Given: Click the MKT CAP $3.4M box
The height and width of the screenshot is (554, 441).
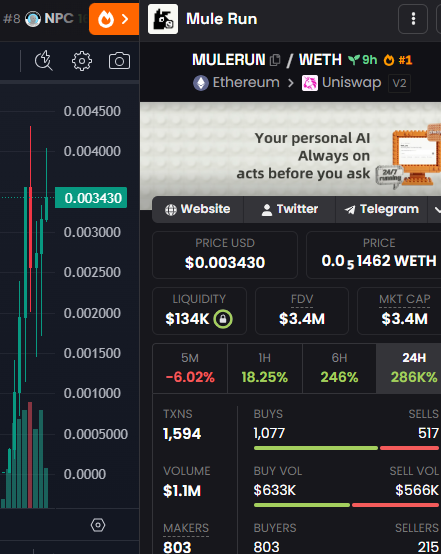Looking at the screenshot, I should tap(399, 311).
